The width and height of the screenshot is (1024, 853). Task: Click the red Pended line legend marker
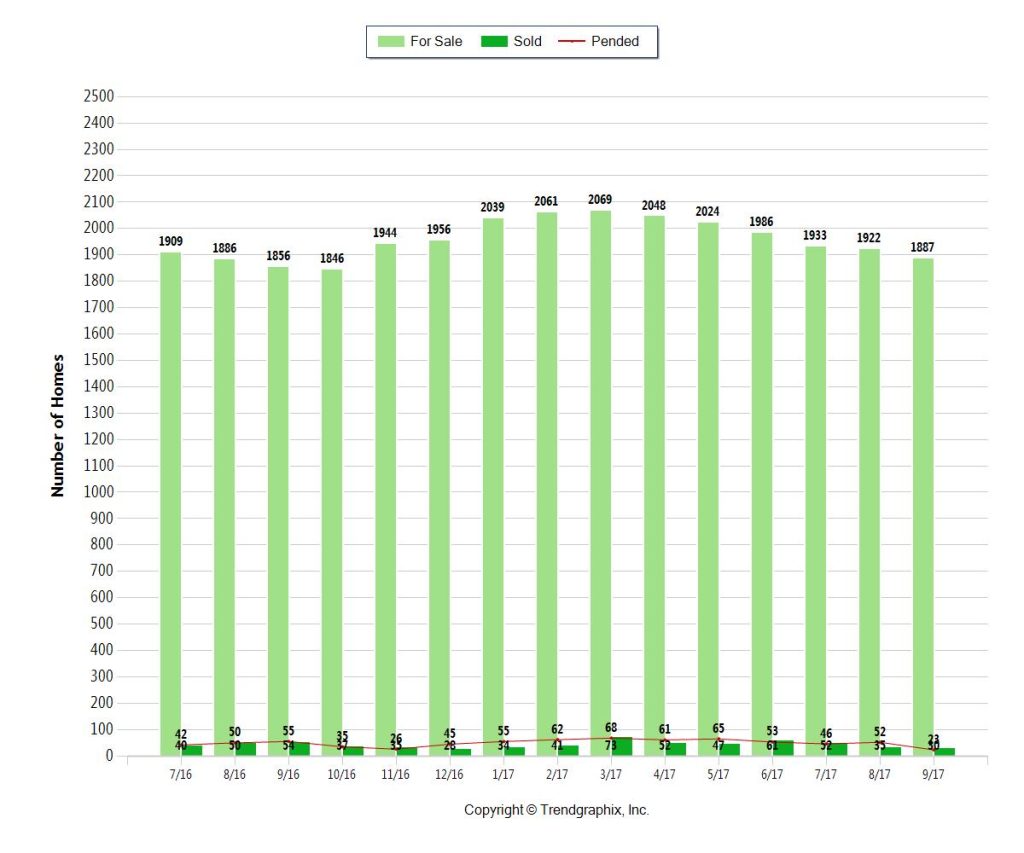[x=571, y=41]
